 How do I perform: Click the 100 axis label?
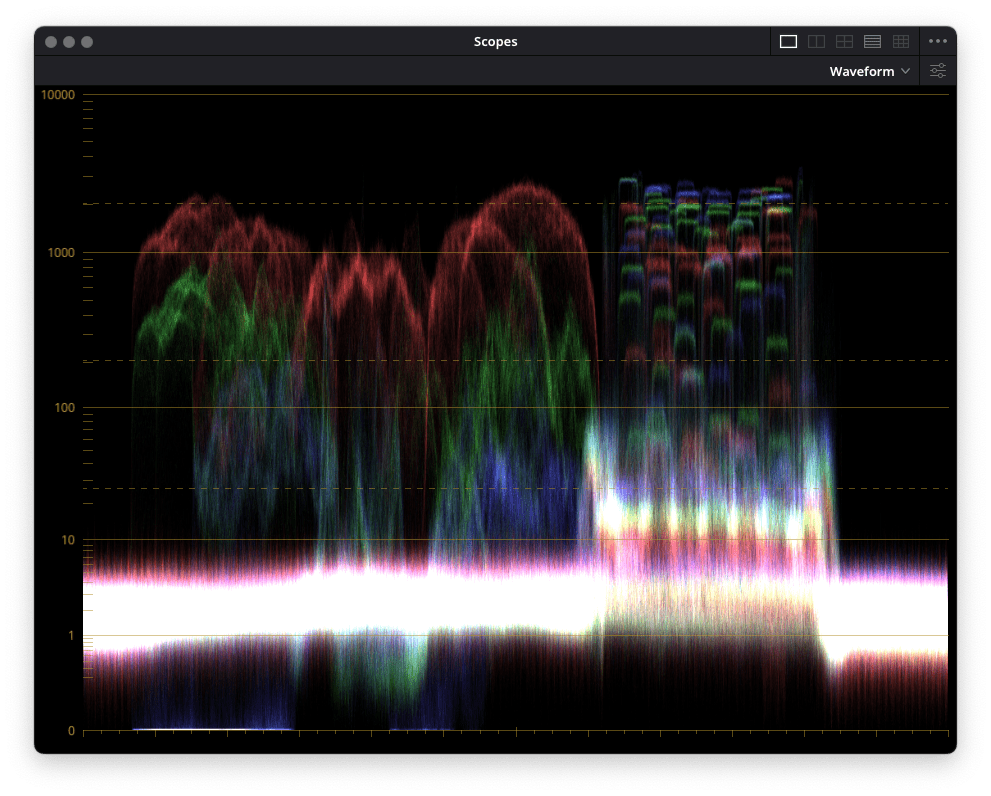tap(67, 407)
